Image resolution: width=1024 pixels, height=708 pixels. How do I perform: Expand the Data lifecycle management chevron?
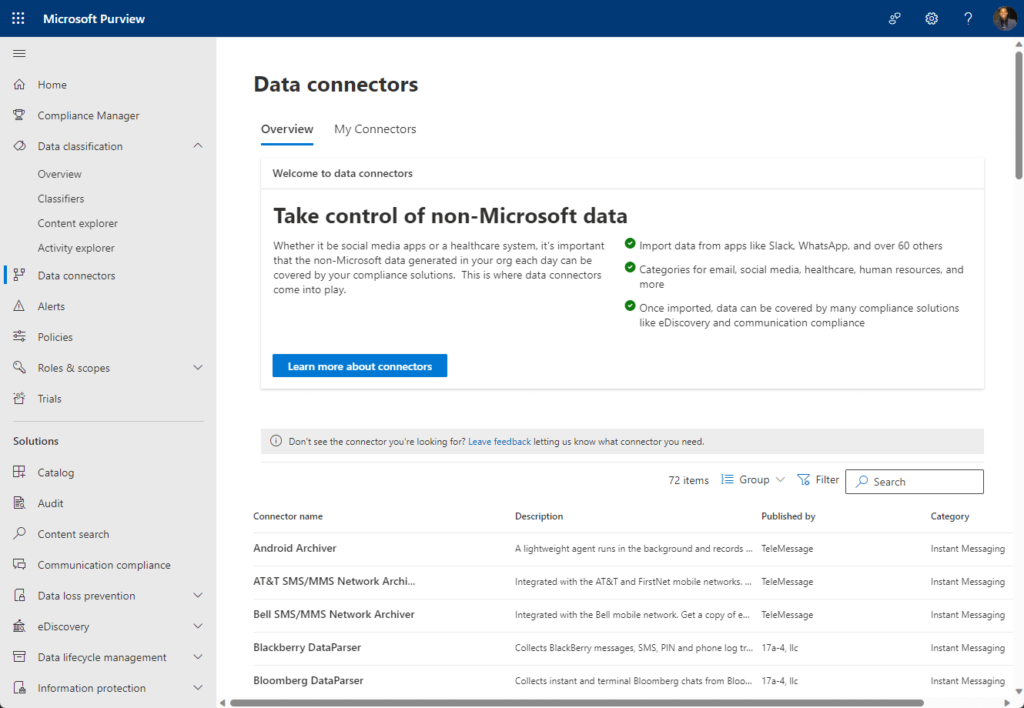point(198,656)
